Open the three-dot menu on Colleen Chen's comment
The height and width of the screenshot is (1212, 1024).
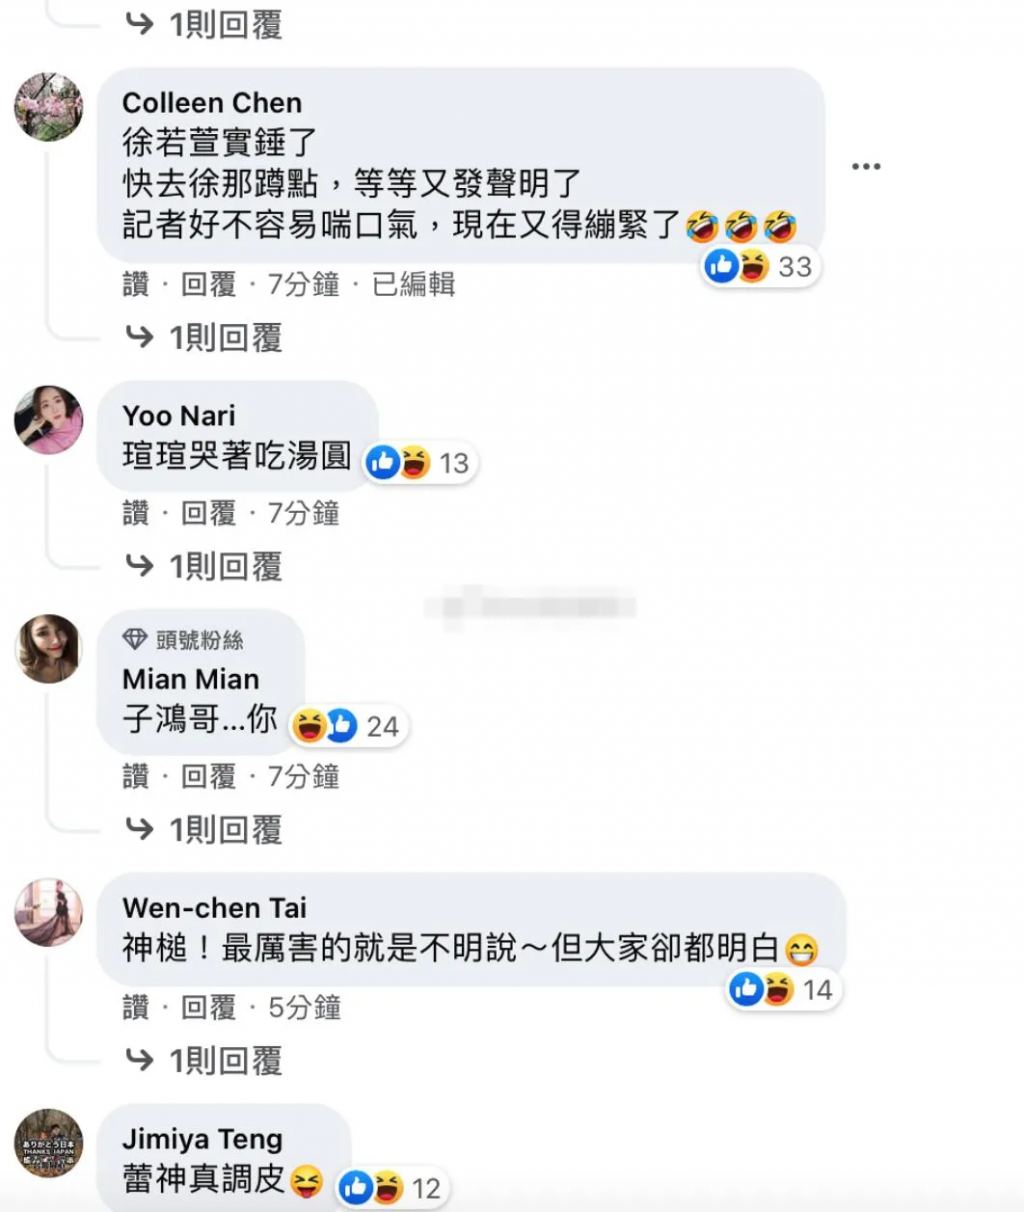866,166
